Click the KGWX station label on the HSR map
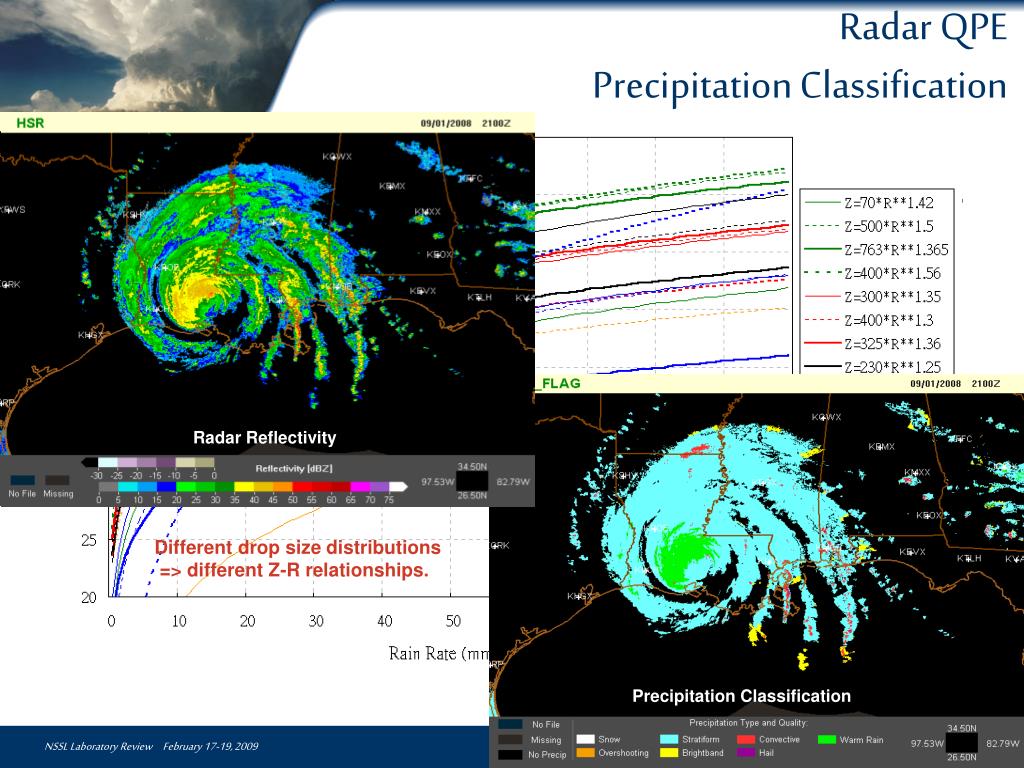This screenshot has height=768, width=1024. coord(337,157)
